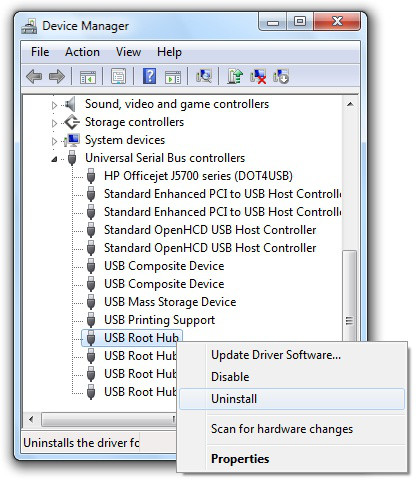Open the View menu

[x=128, y=52]
